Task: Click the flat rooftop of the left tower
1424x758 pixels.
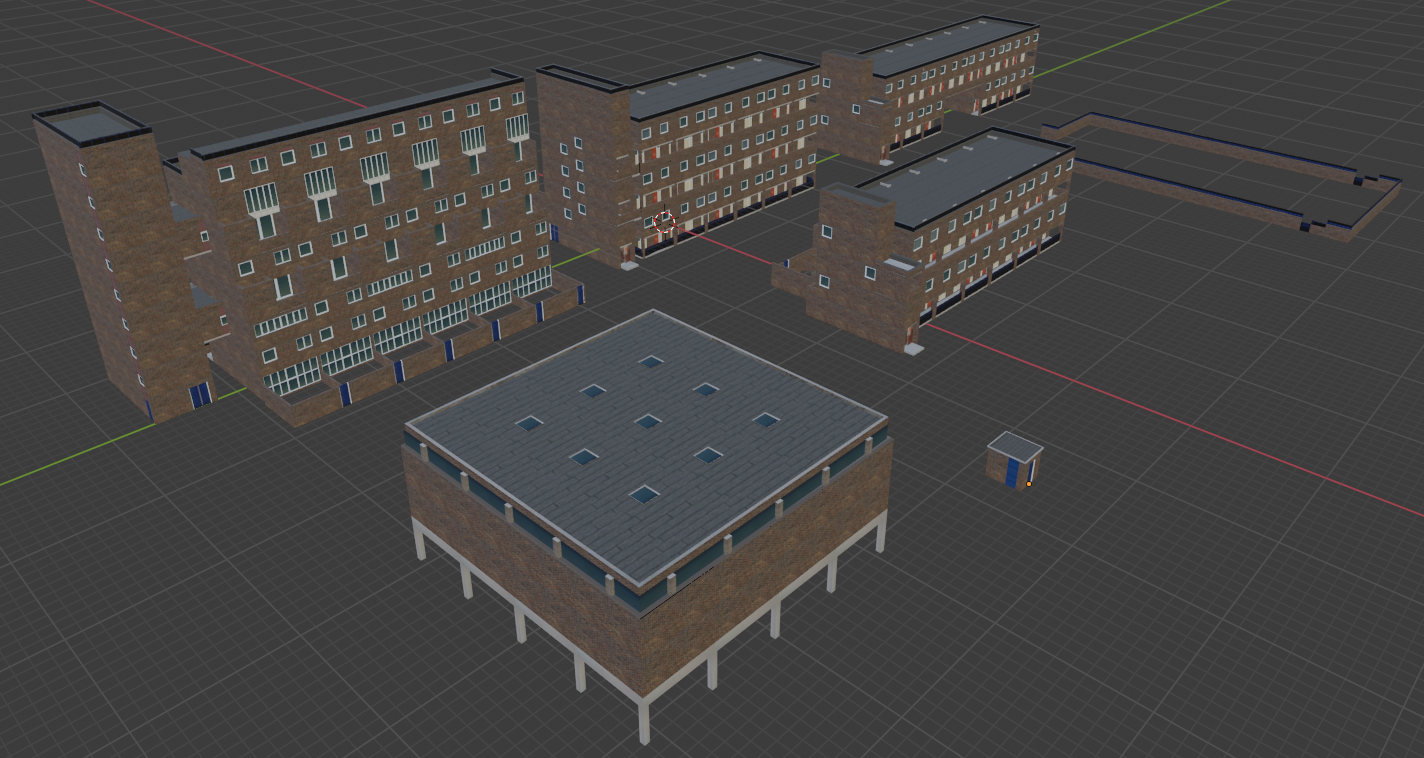Action: click(90, 126)
